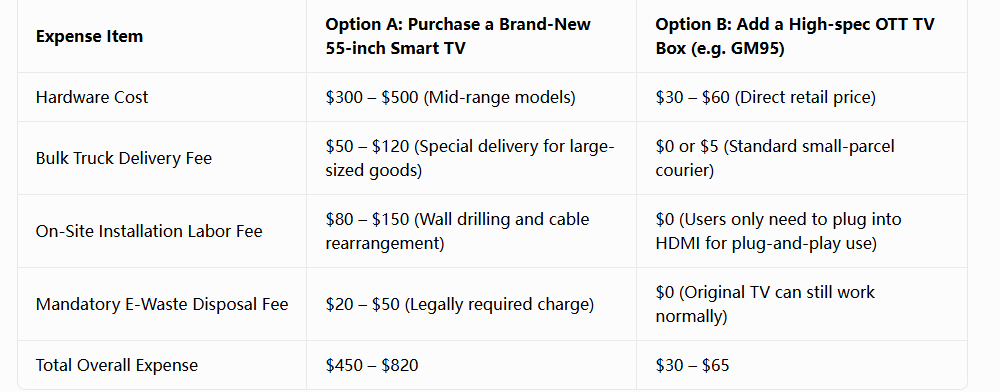This screenshot has width=1000, height=392.
Task: Click the Hardware Cost row label
Action: 92,98
